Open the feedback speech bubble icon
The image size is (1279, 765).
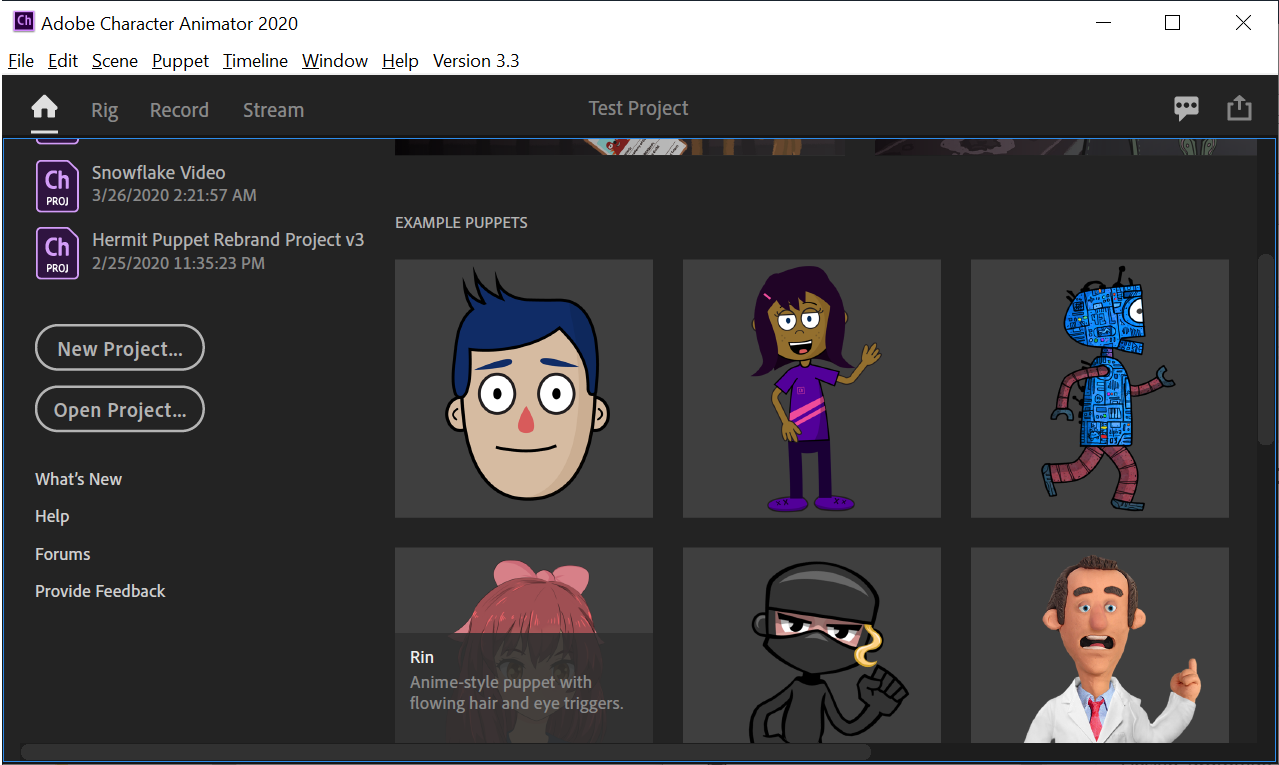coord(1186,108)
